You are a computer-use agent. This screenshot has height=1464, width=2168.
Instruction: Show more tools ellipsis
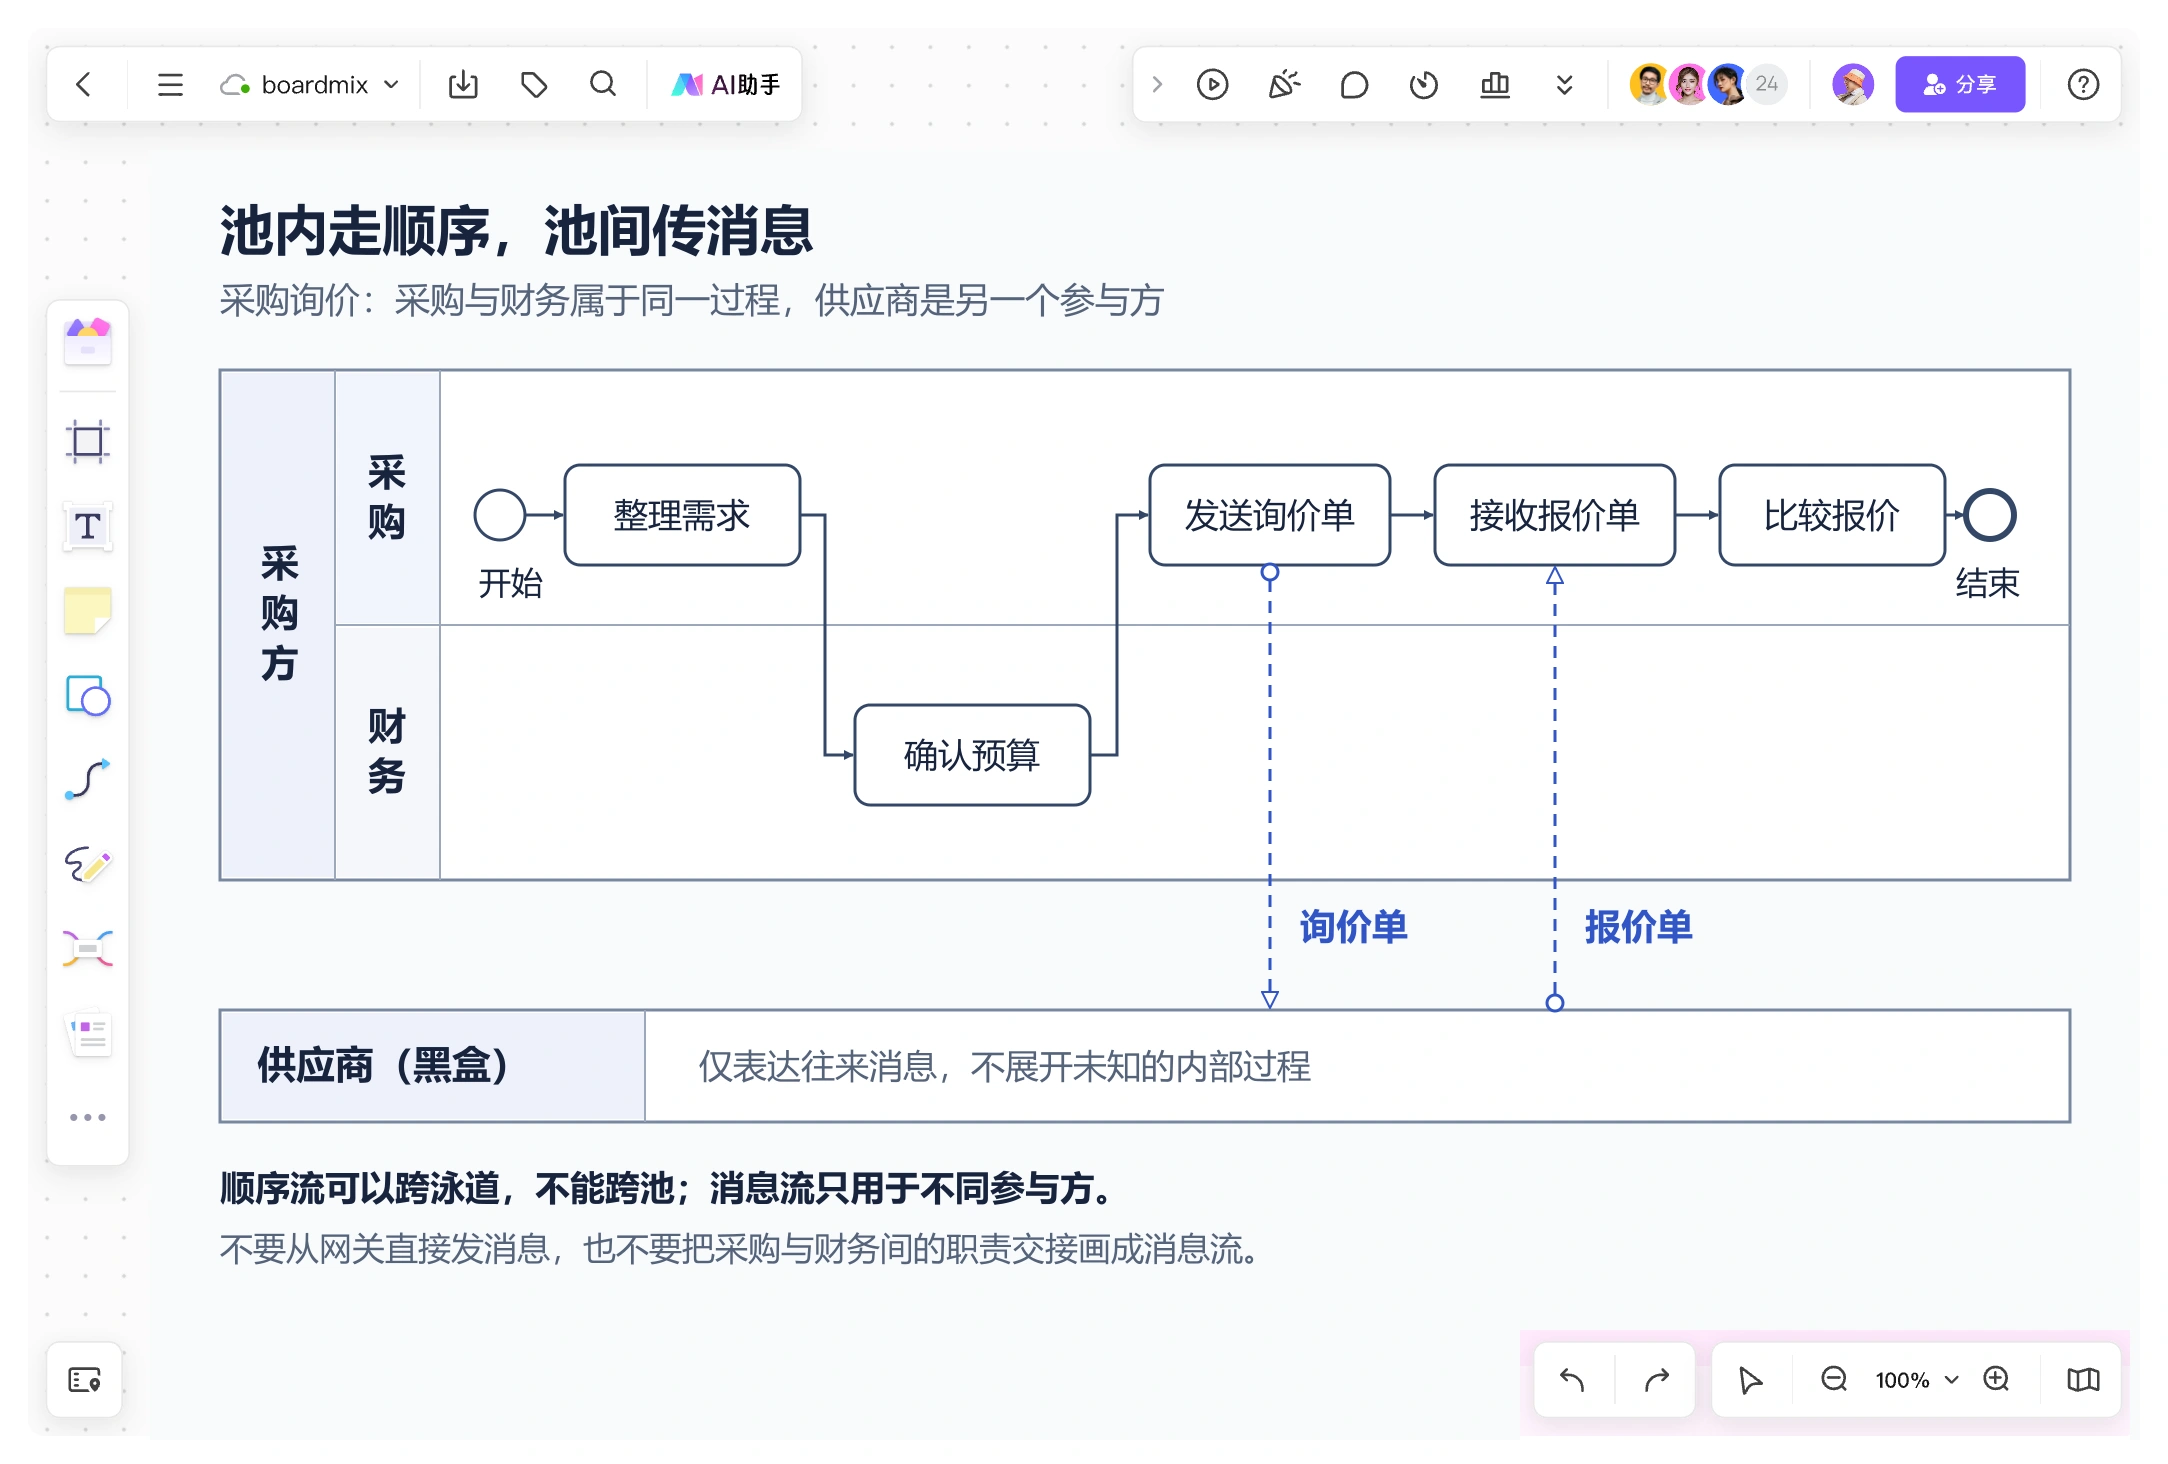(88, 1117)
